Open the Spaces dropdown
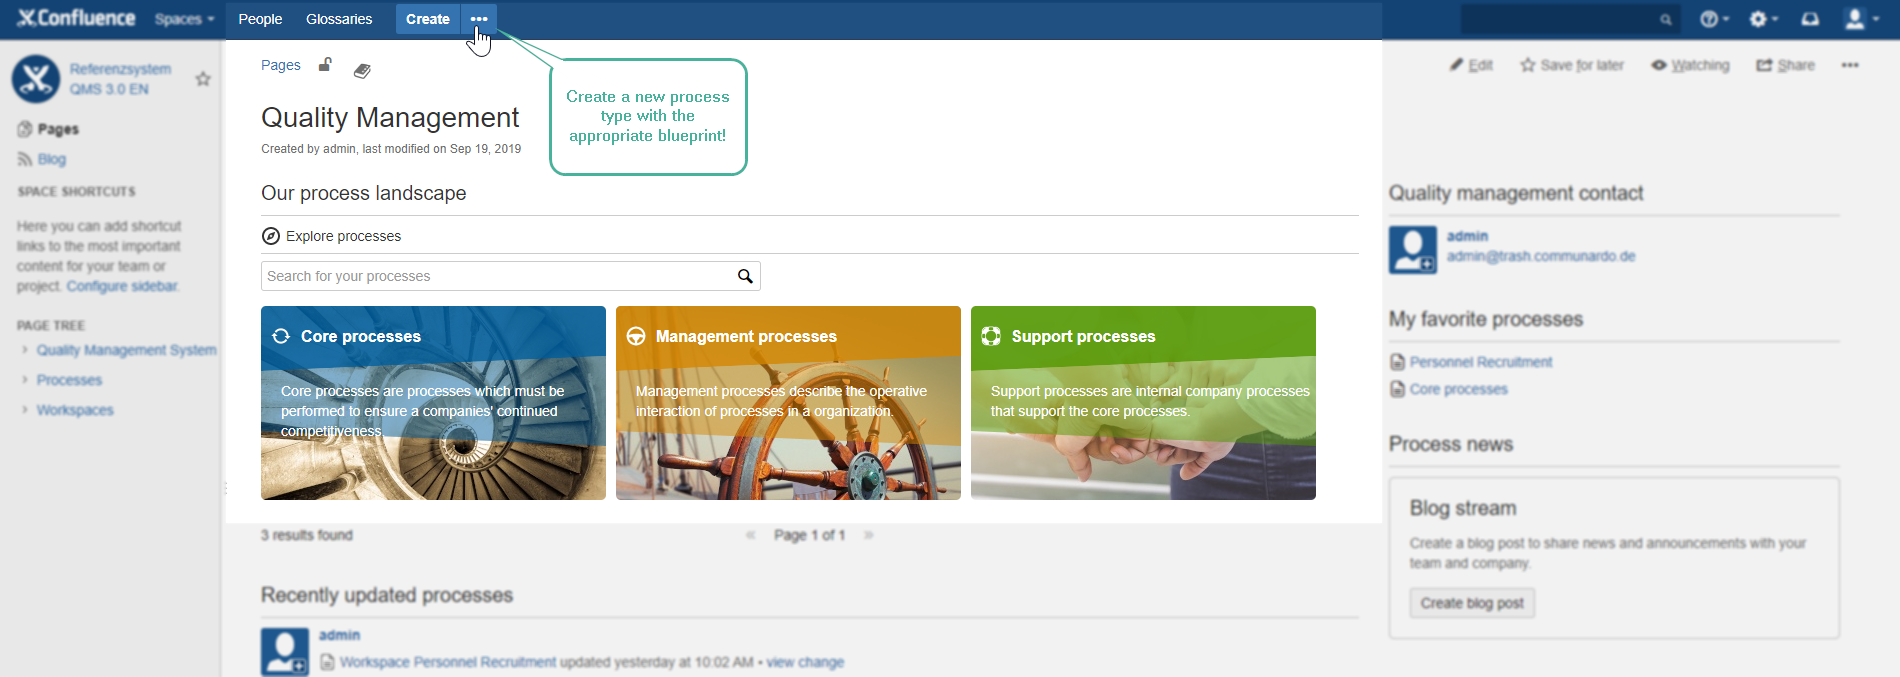The height and width of the screenshot is (677, 1900). (x=184, y=19)
